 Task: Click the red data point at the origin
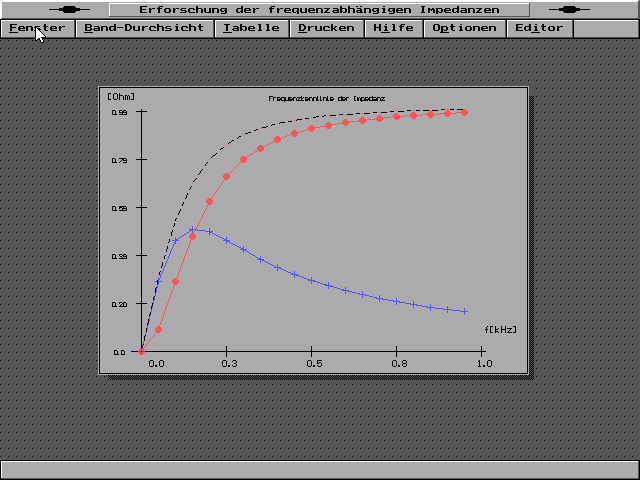click(x=142, y=351)
